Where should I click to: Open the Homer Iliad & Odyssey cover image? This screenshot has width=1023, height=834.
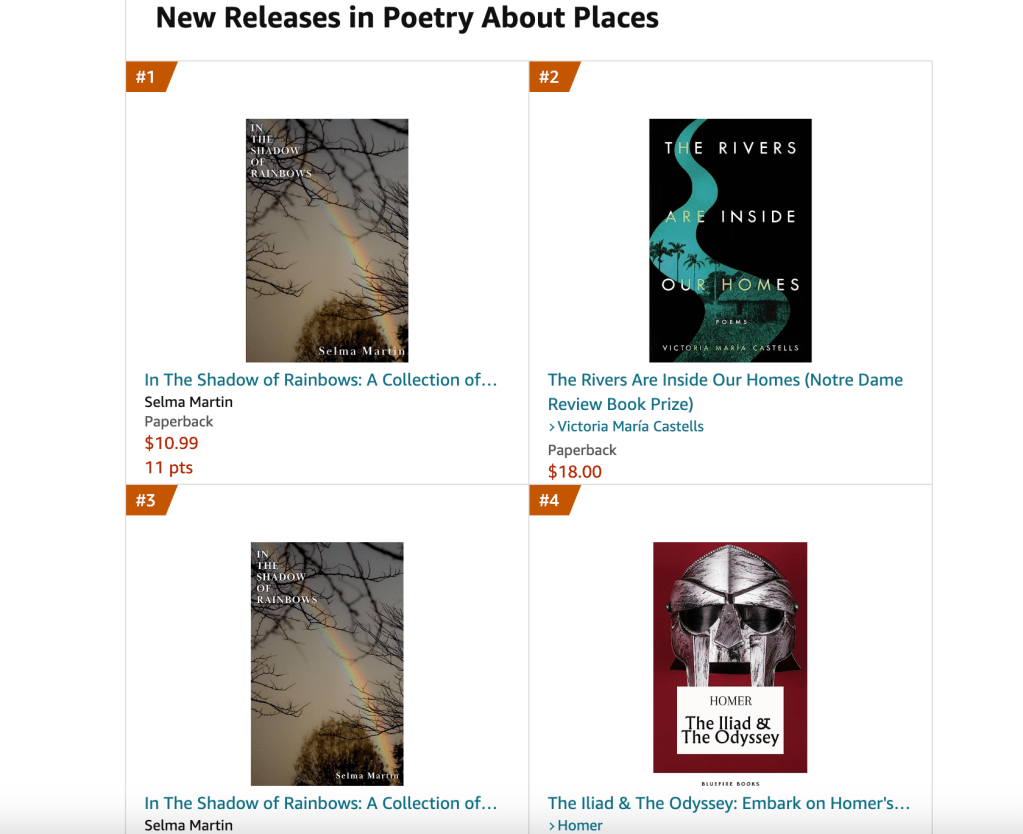tap(730, 657)
